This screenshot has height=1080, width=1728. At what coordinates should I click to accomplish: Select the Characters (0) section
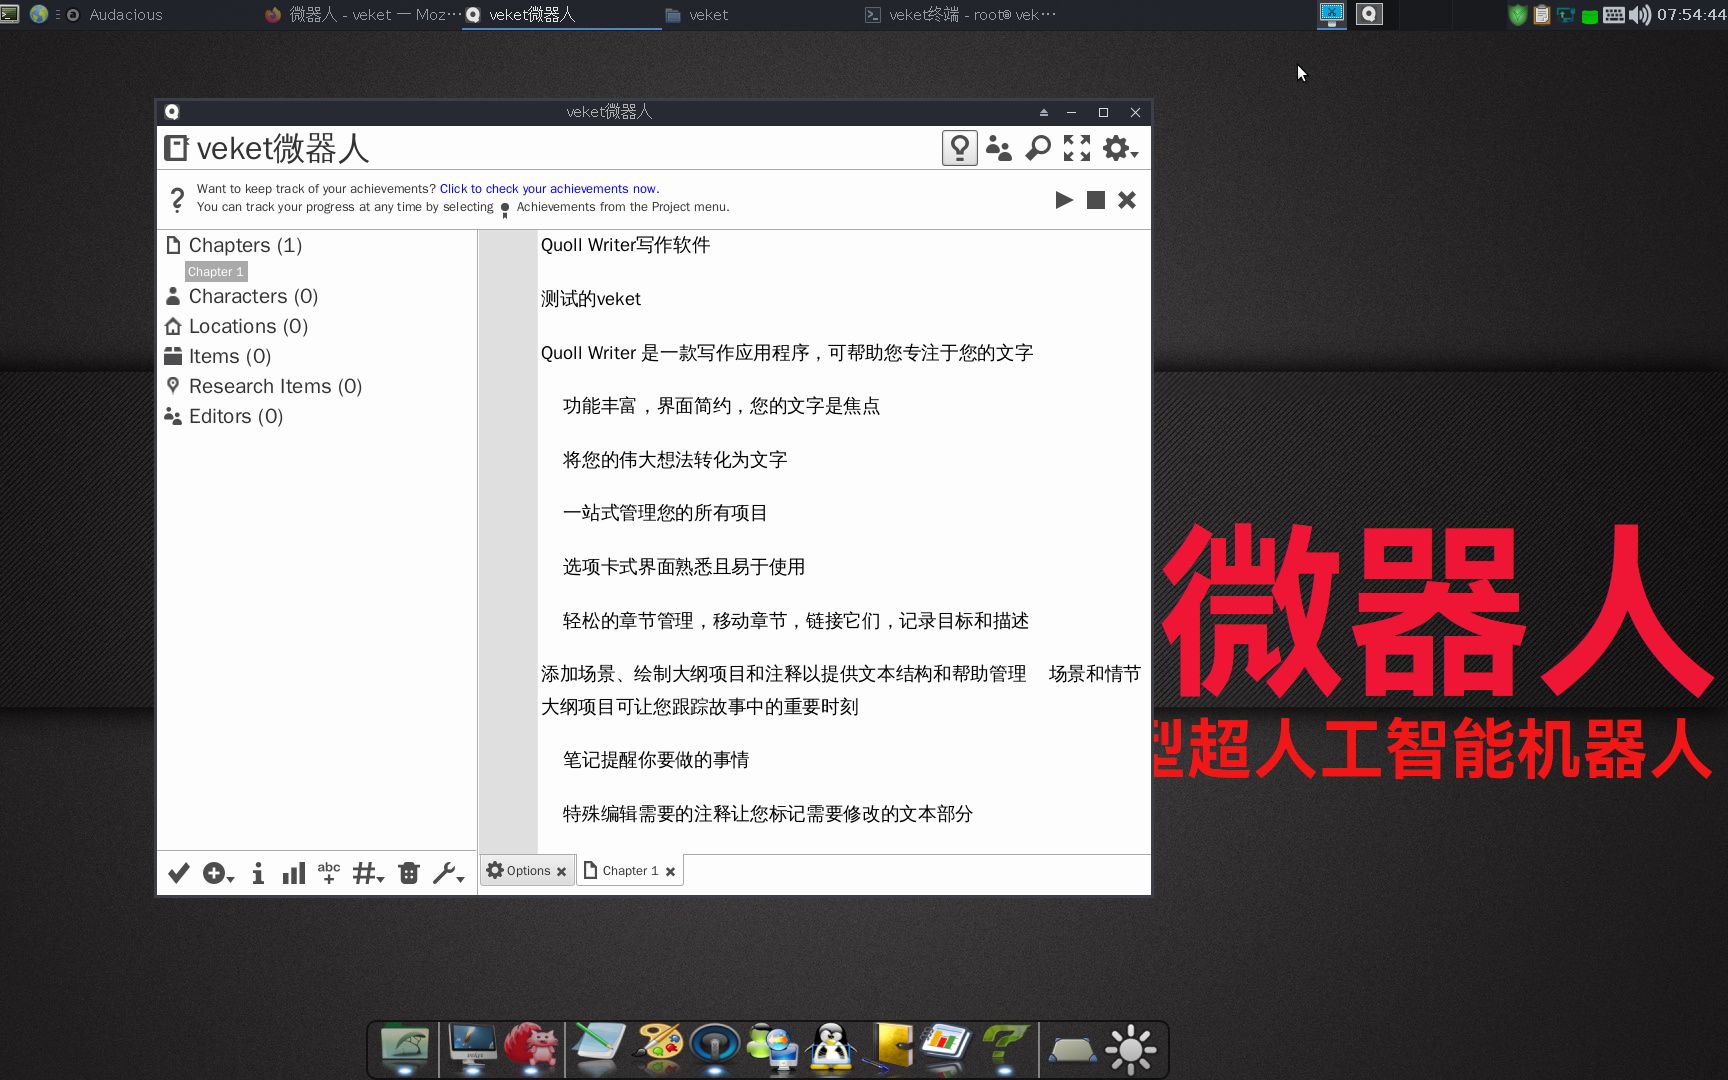pyautogui.click(x=253, y=296)
